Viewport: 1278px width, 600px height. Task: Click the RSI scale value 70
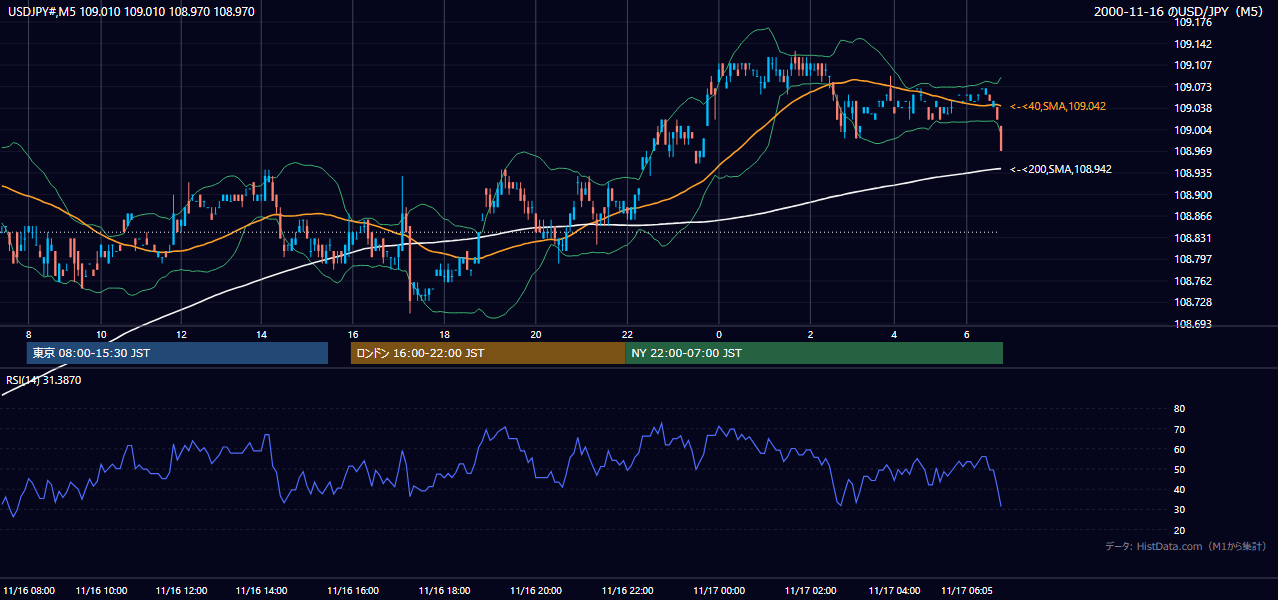(x=1179, y=429)
